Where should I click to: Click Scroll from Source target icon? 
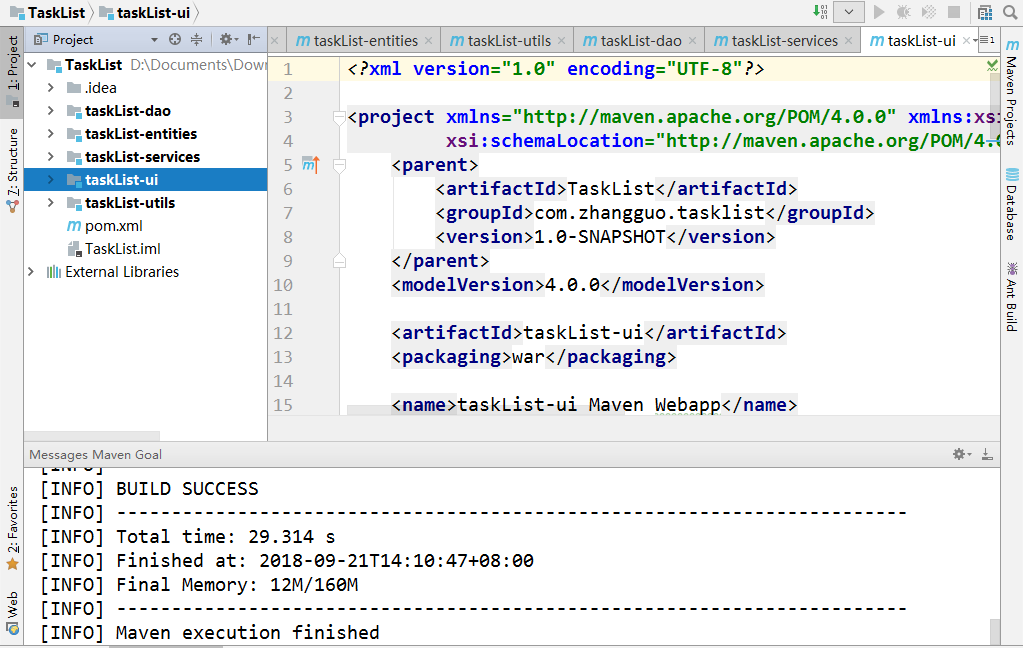175,39
